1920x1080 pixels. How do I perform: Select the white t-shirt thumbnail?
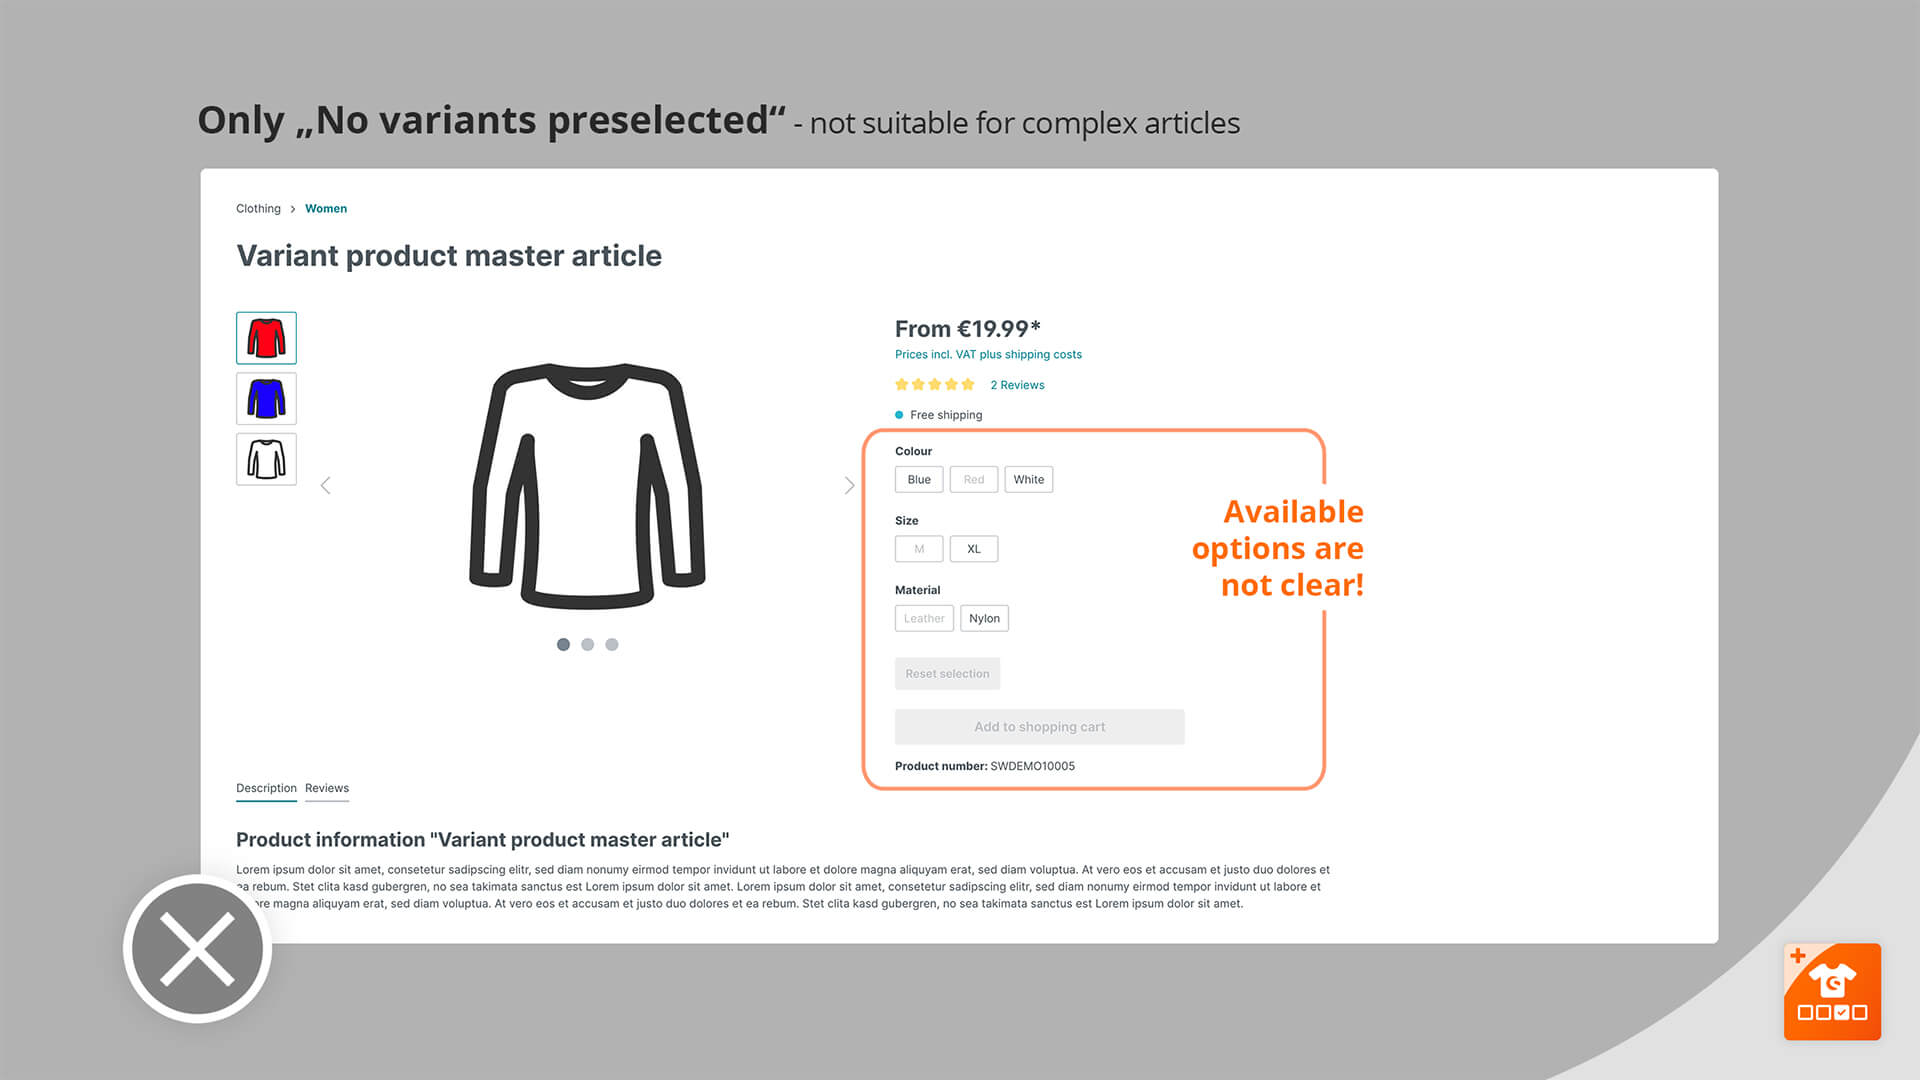(266, 459)
